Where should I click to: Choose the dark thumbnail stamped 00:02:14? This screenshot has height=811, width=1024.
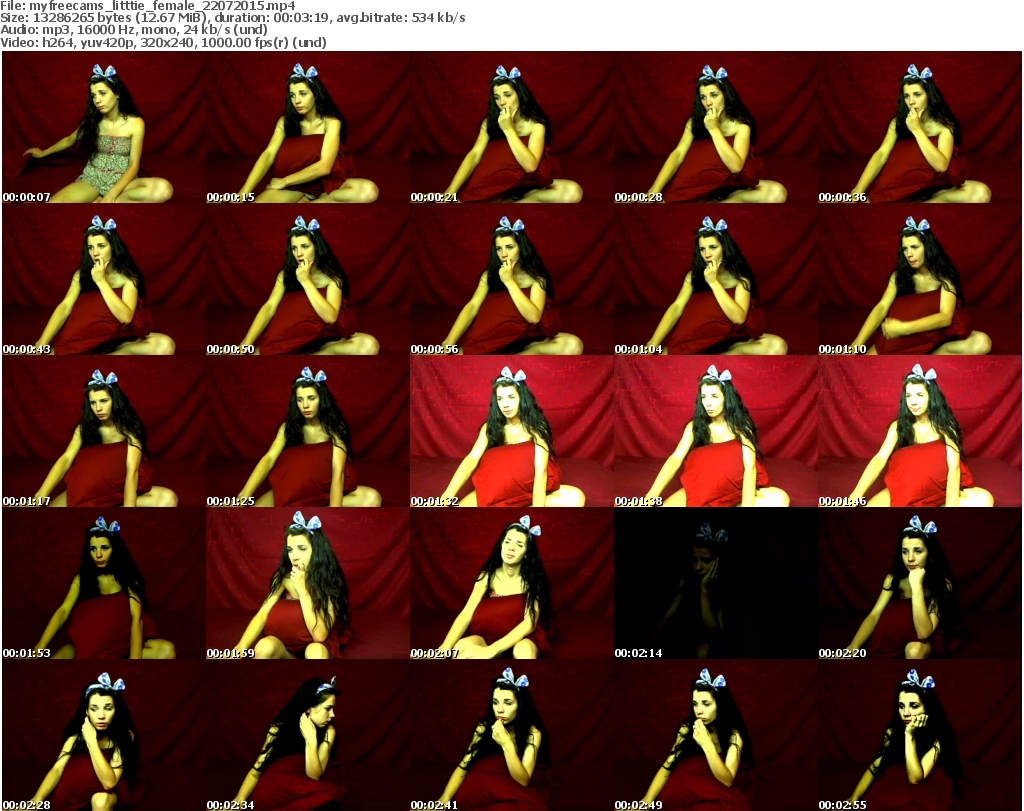point(716,583)
